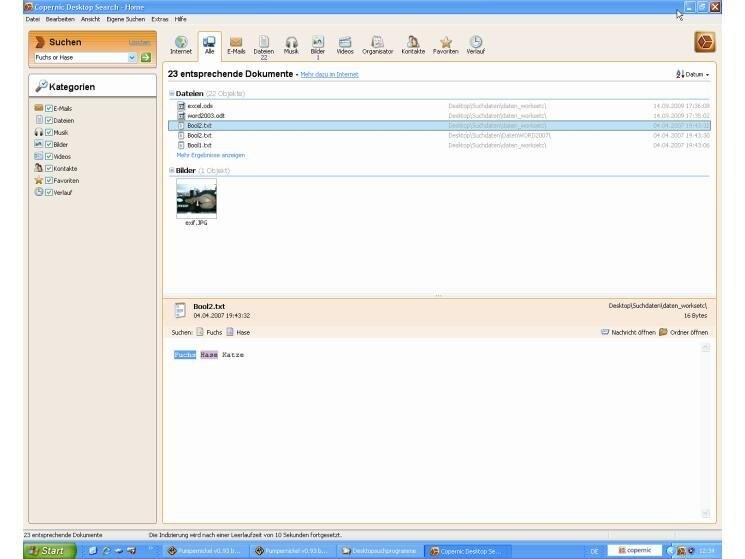Viewport: 745px width, 559px height.
Task: Select the excel.ods result row
Action: point(439,106)
